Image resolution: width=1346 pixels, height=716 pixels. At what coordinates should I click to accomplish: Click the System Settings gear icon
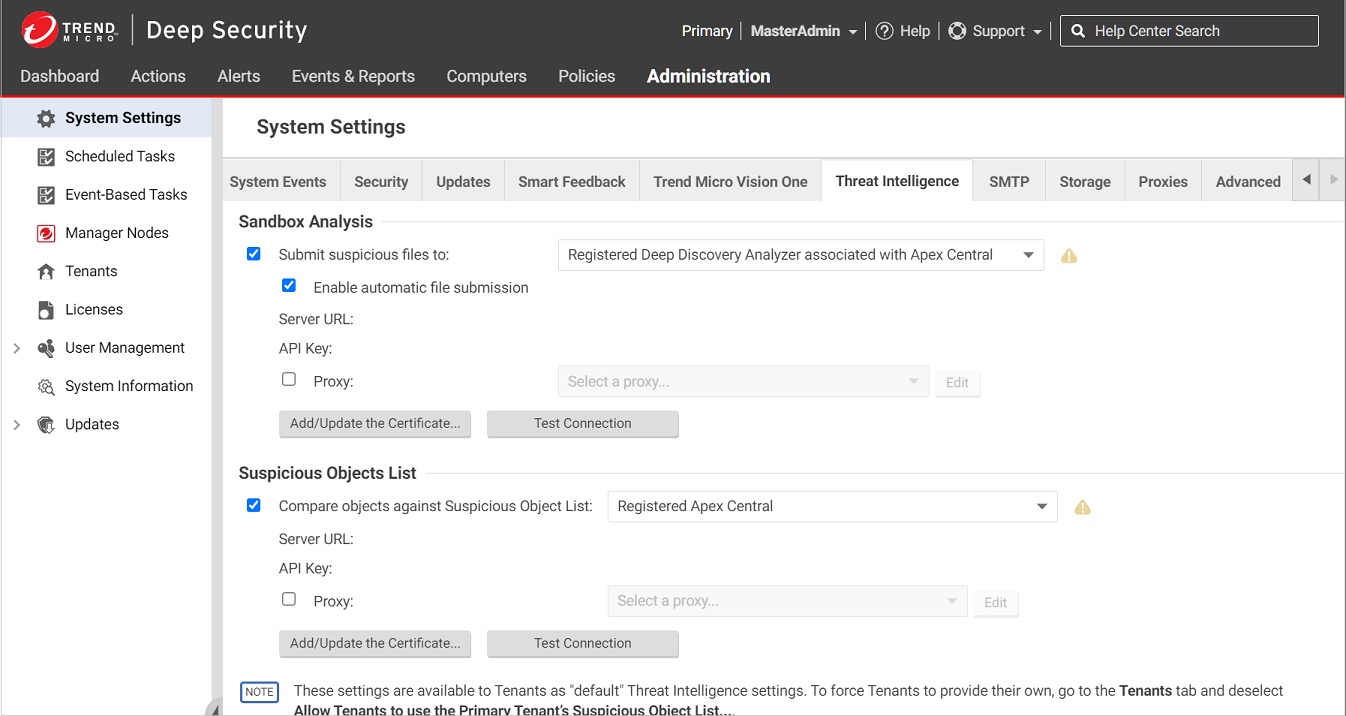(x=46, y=119)
